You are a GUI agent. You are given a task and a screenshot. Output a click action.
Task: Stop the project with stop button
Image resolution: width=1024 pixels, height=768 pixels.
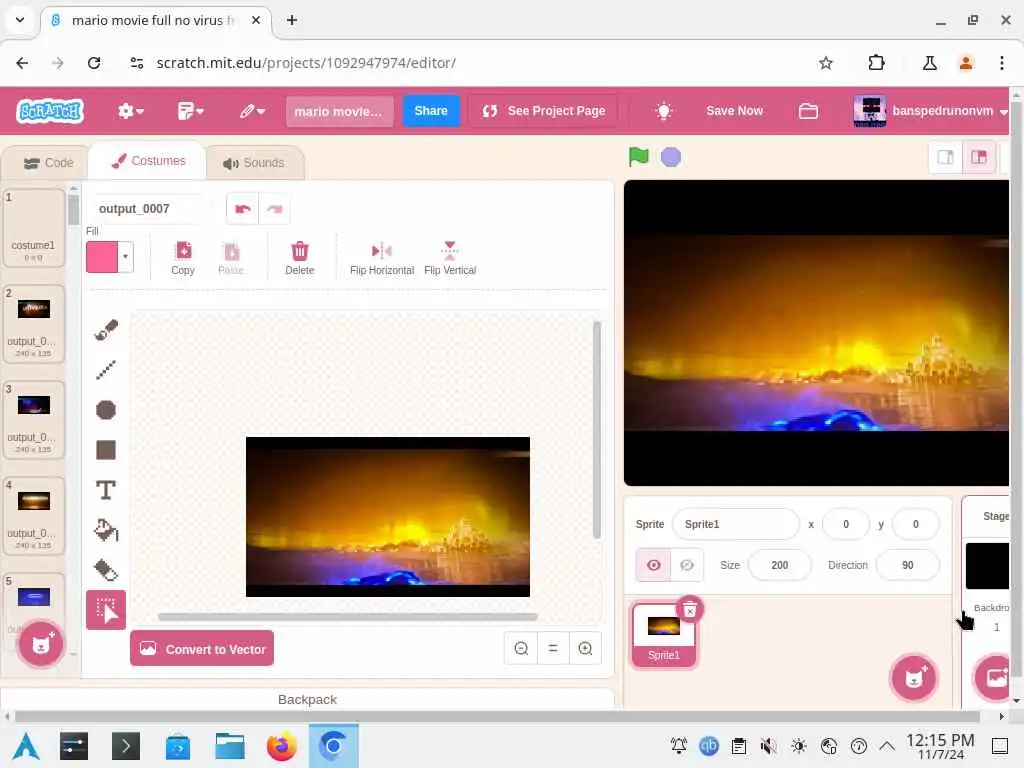(671, 157)
